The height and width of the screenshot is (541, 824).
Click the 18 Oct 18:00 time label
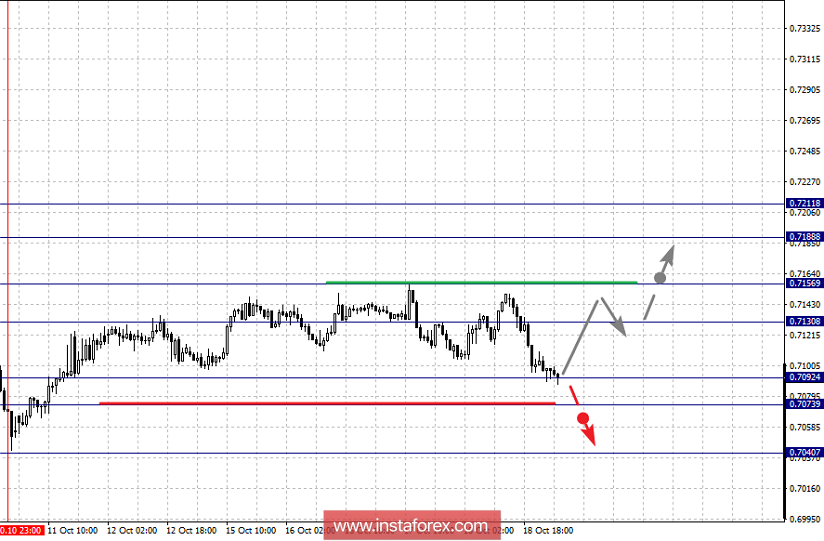[548, 530]
